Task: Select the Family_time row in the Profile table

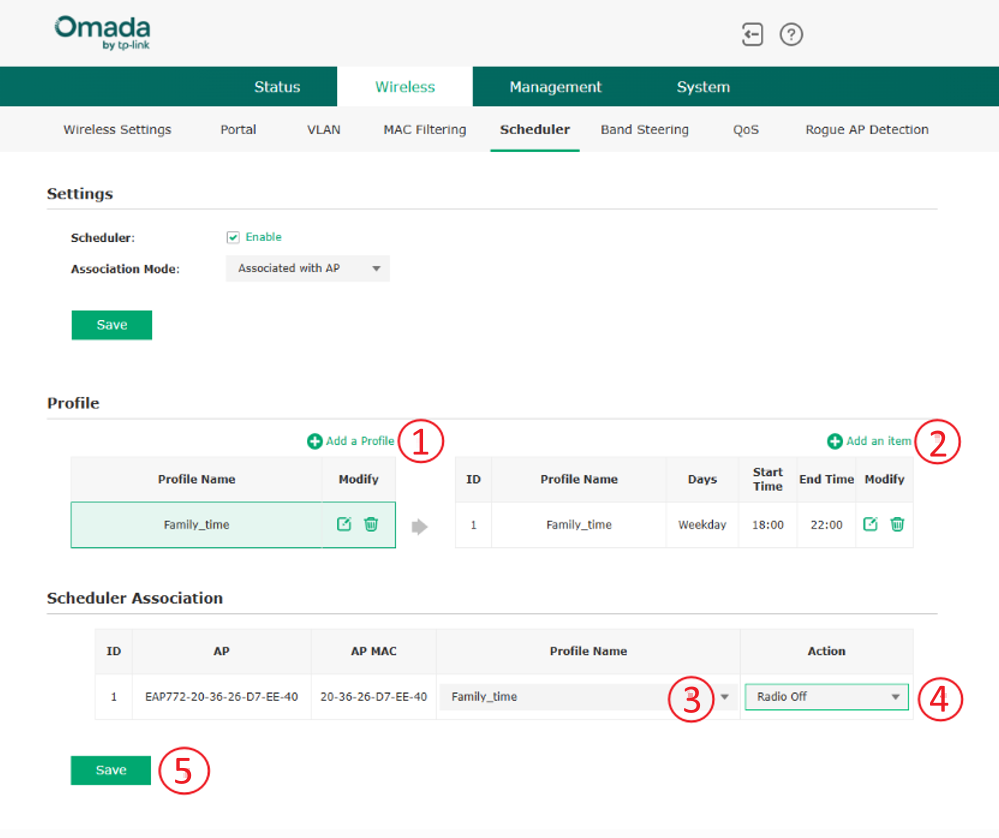Action: 197,524
